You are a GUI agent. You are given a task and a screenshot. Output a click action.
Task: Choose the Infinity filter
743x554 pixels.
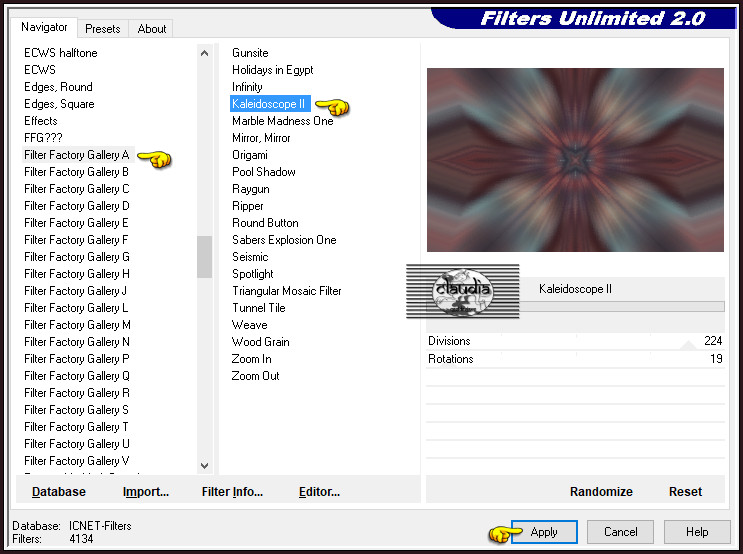click(x=247, y=87)
